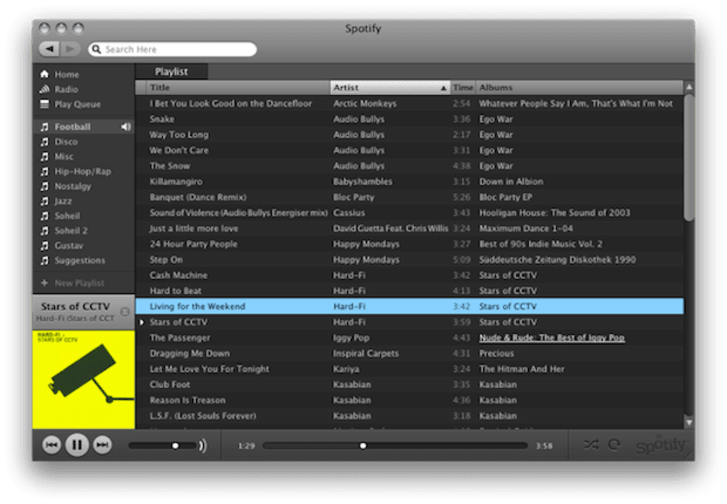Toggle repeat mode
This screenshot has width=727, height=504.
tap(614, 445)
